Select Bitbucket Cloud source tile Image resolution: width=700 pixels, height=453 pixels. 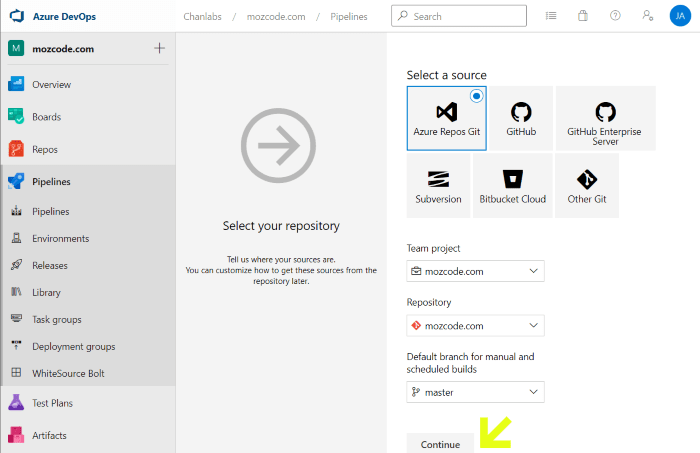[511, 186]
